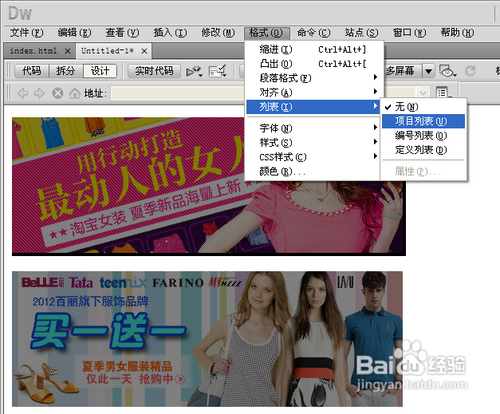Switch to the index.html document tab

[x=33, y=51]
